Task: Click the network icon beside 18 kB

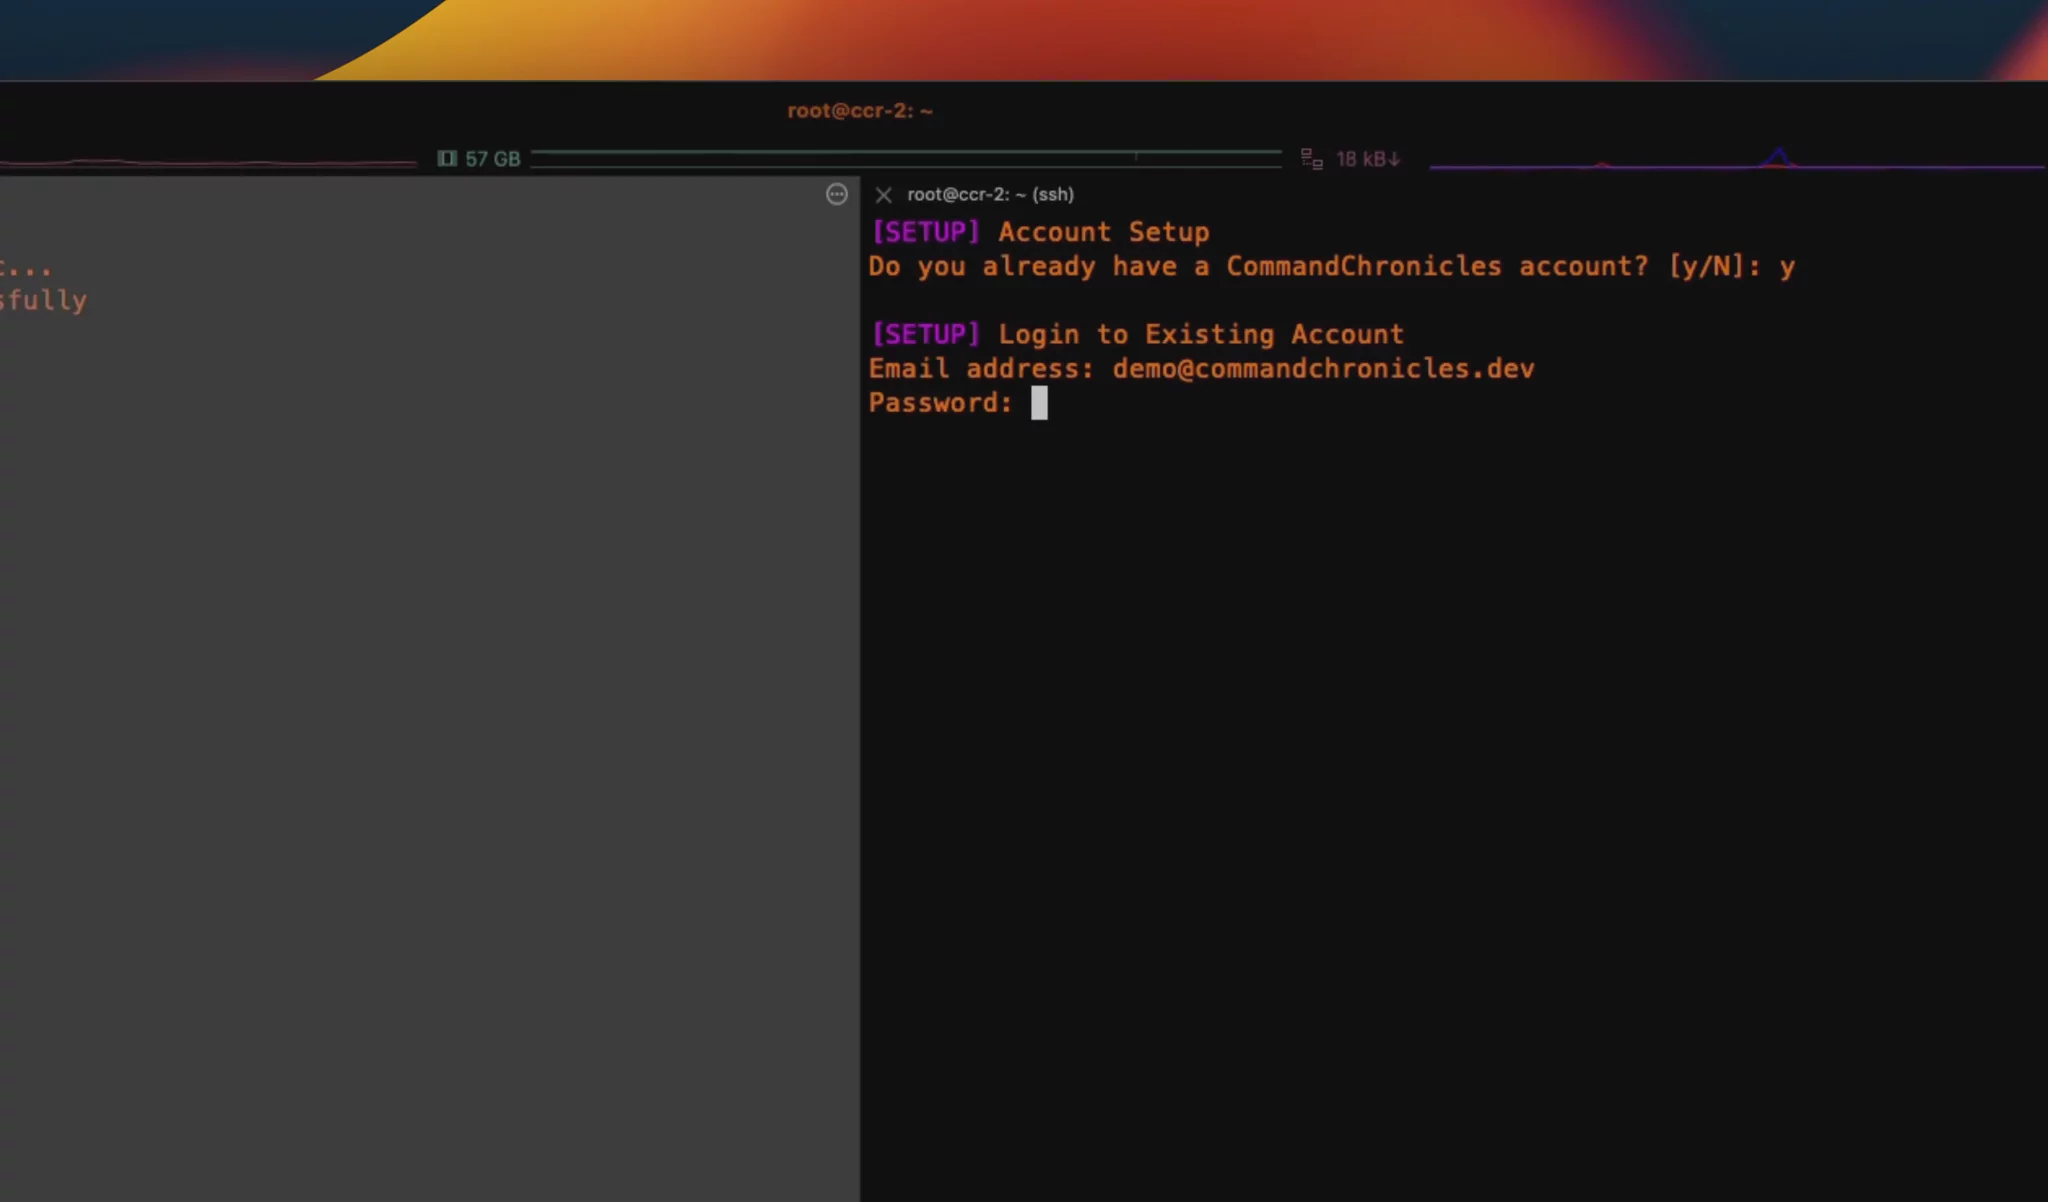Action: pos(1312,159)
